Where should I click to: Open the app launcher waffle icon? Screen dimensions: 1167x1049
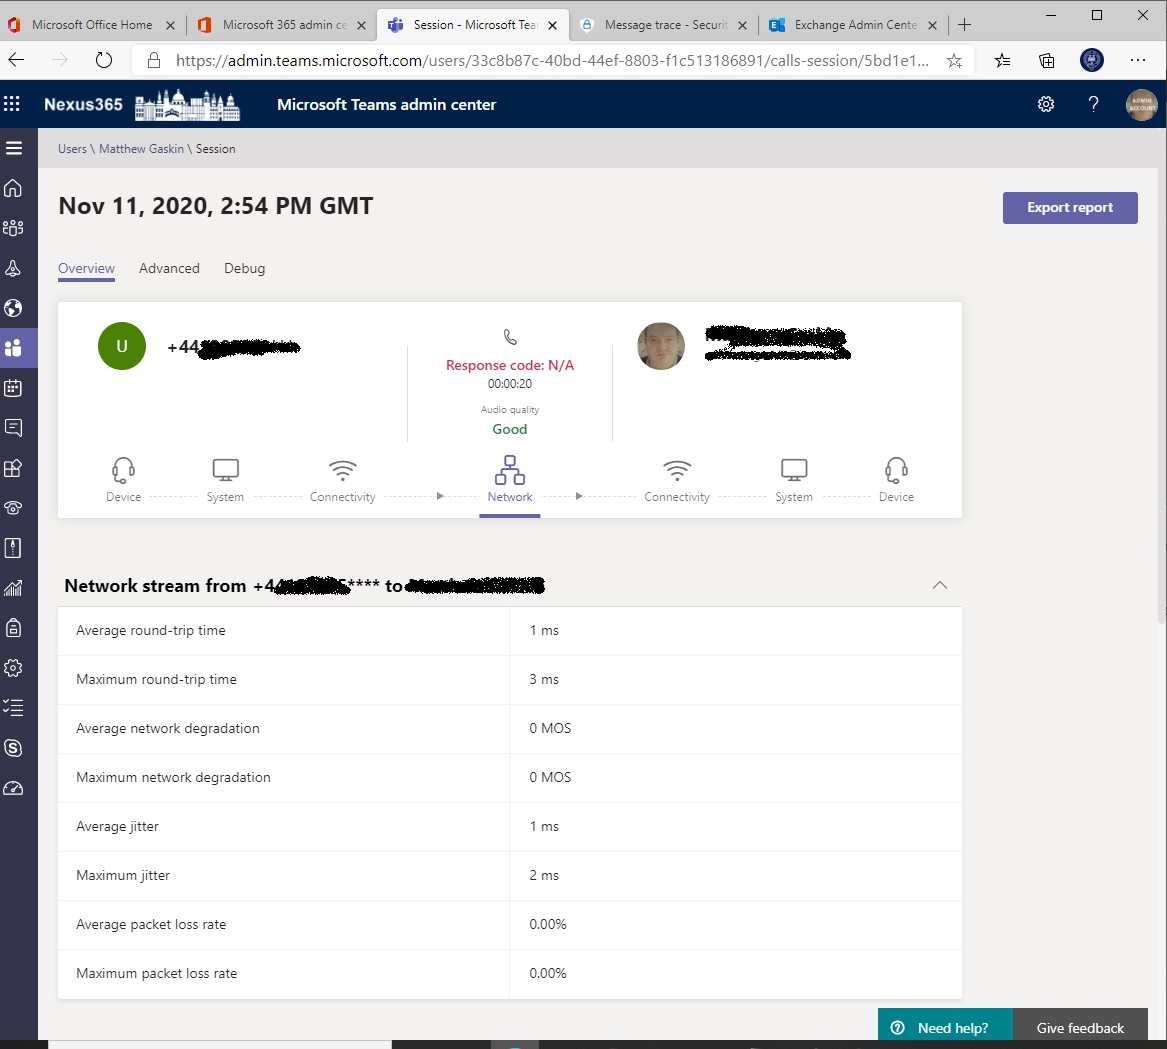pyautogui.click(x=12, y=104)
